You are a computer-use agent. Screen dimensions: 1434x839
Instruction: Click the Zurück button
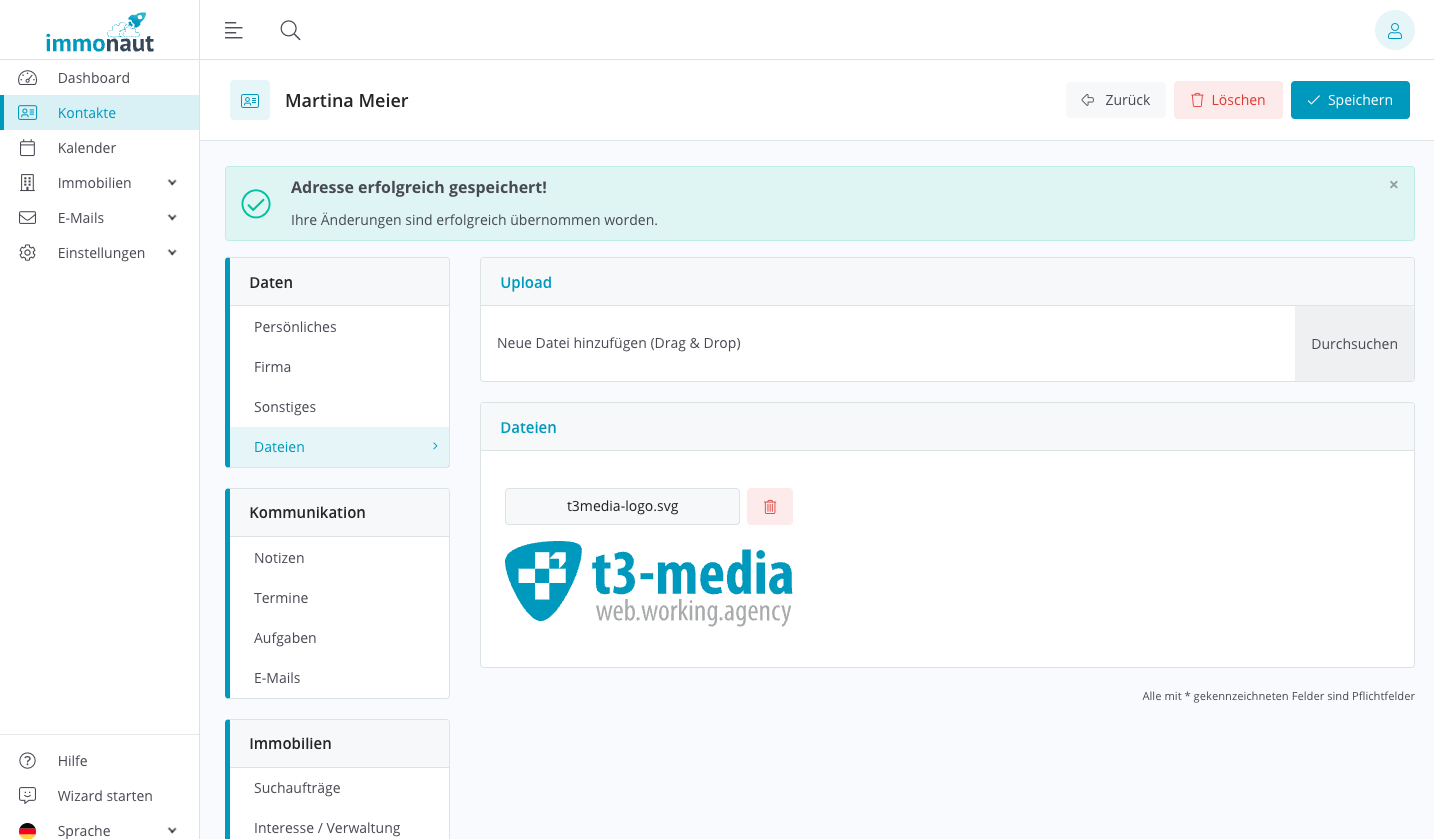click(1115, 100)
